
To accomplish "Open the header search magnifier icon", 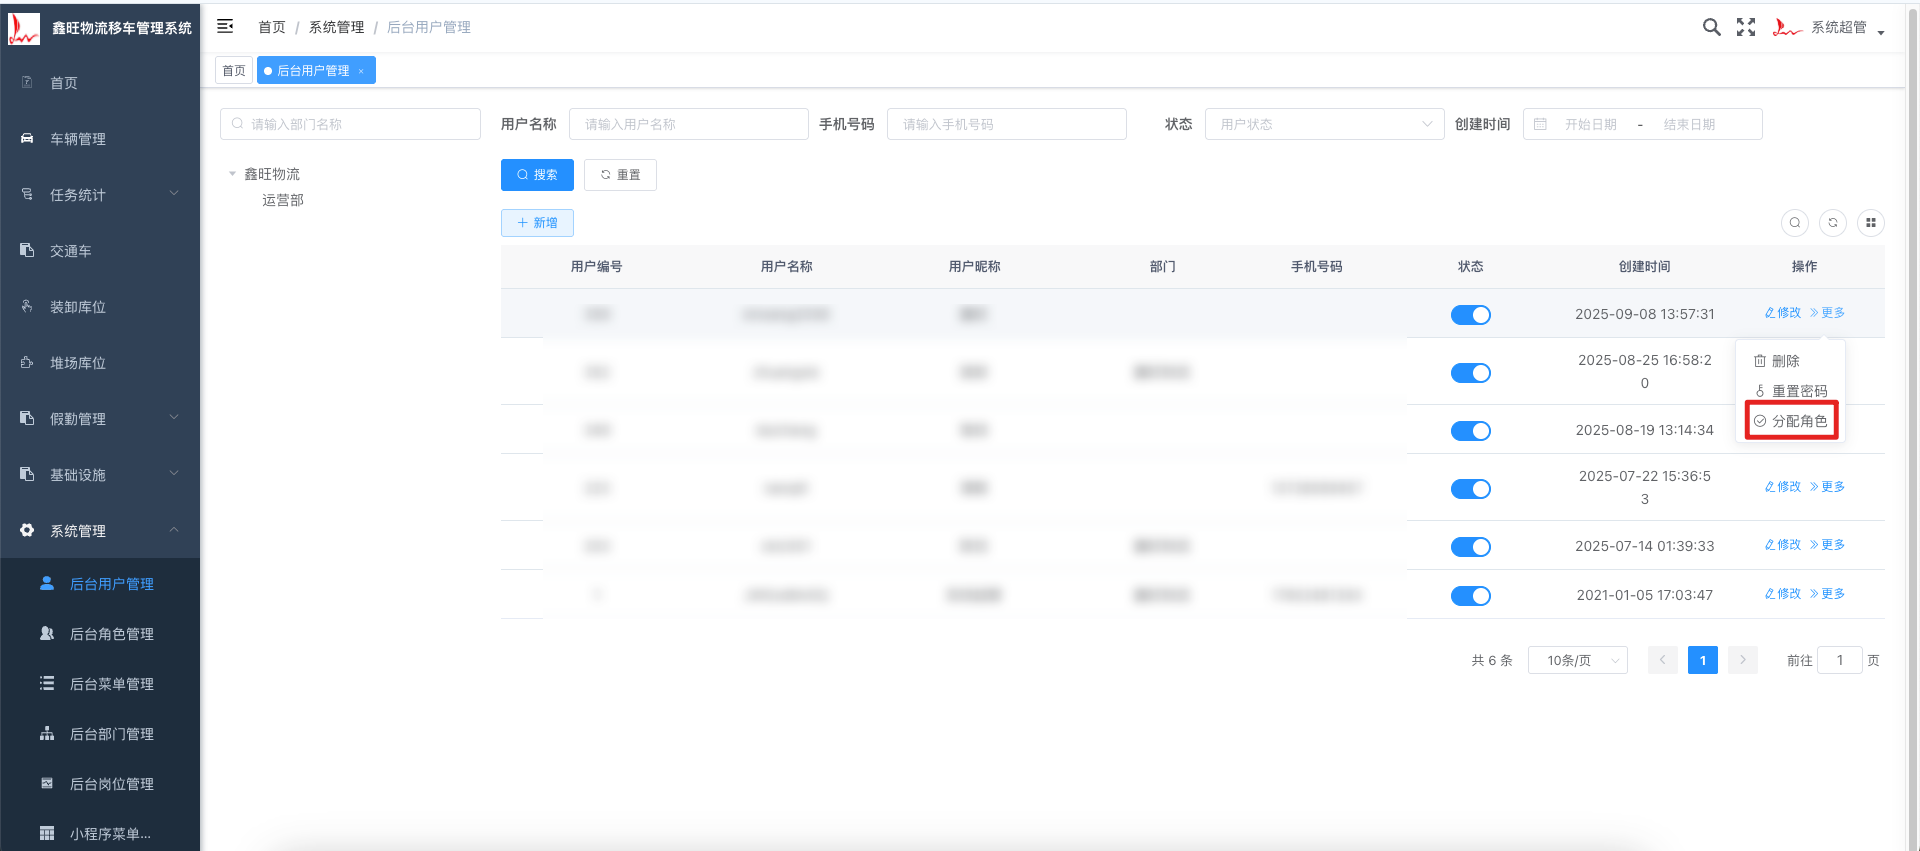I will [1711, 27].
